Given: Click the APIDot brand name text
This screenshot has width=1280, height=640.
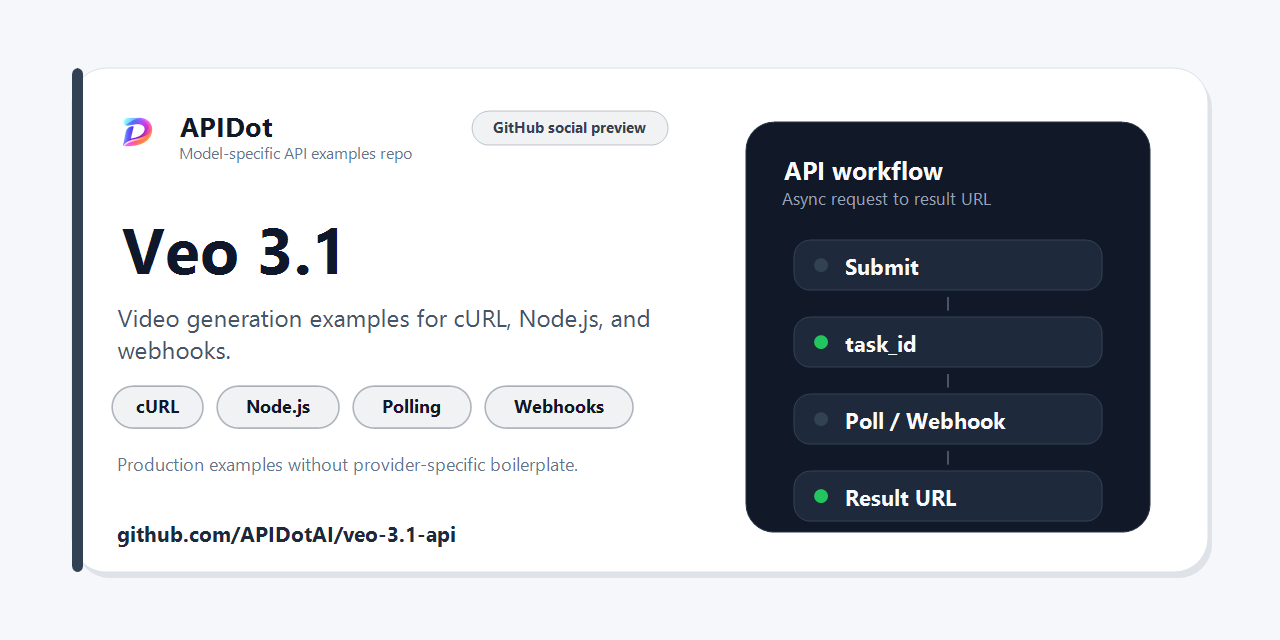Looking at the screenshot, I should 226,128.
